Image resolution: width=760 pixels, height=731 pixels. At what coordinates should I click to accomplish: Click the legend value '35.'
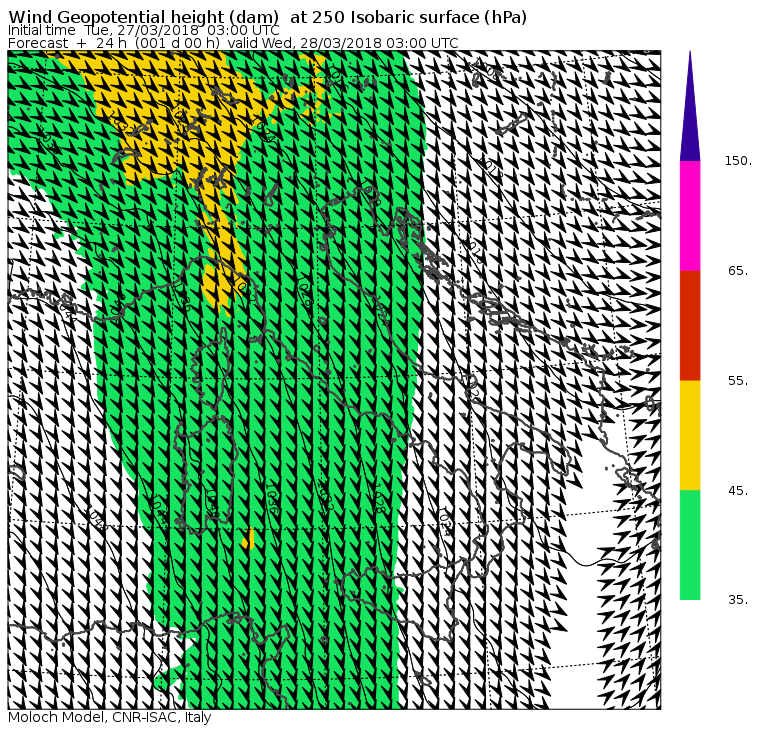coord(738,600)
